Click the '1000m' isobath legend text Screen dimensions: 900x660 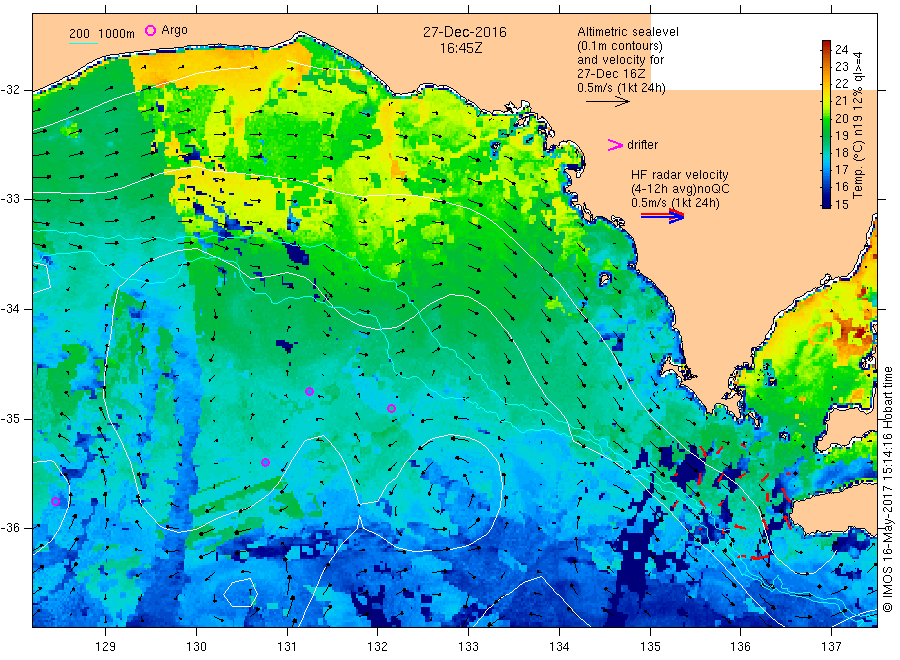pos(117,34)
